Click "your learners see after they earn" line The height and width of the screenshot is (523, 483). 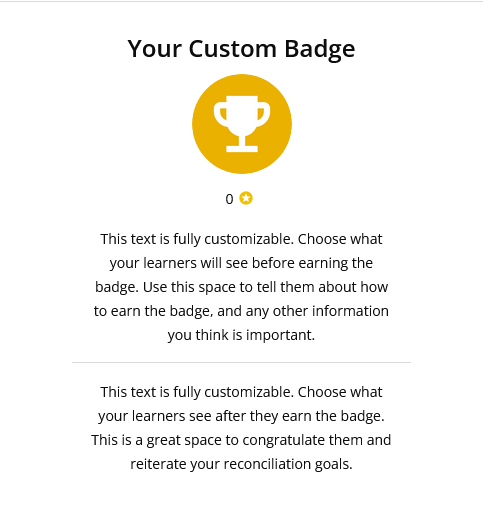[241, 416]
